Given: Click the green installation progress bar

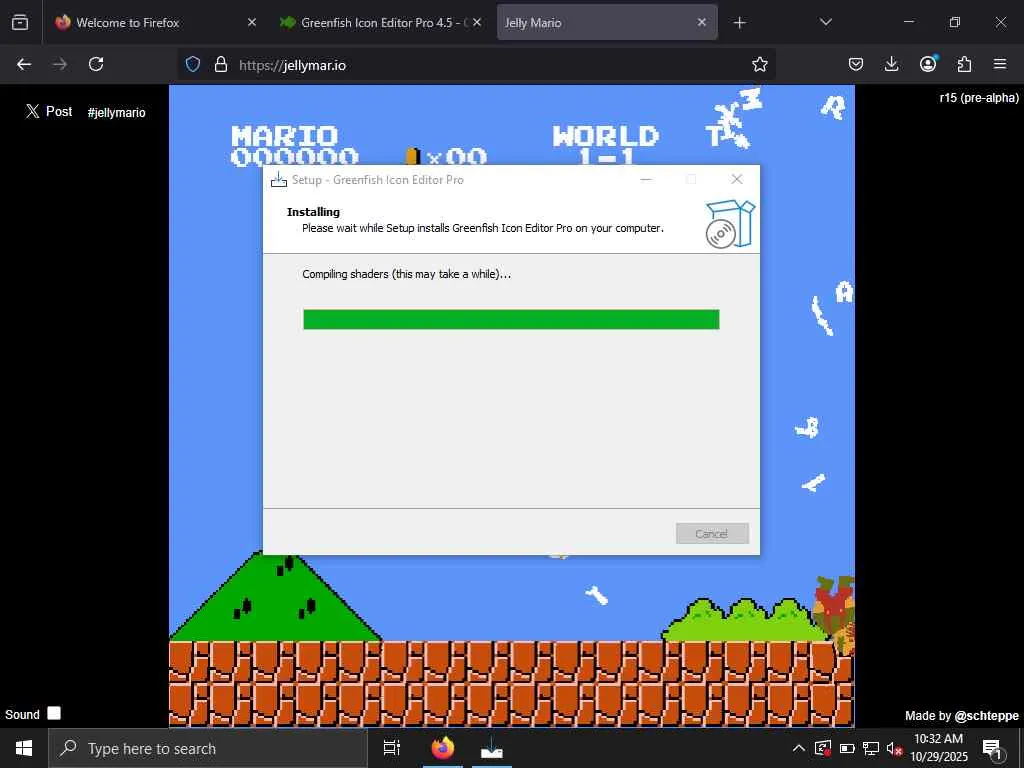Looking at the screenshot, I should (511, 319).
